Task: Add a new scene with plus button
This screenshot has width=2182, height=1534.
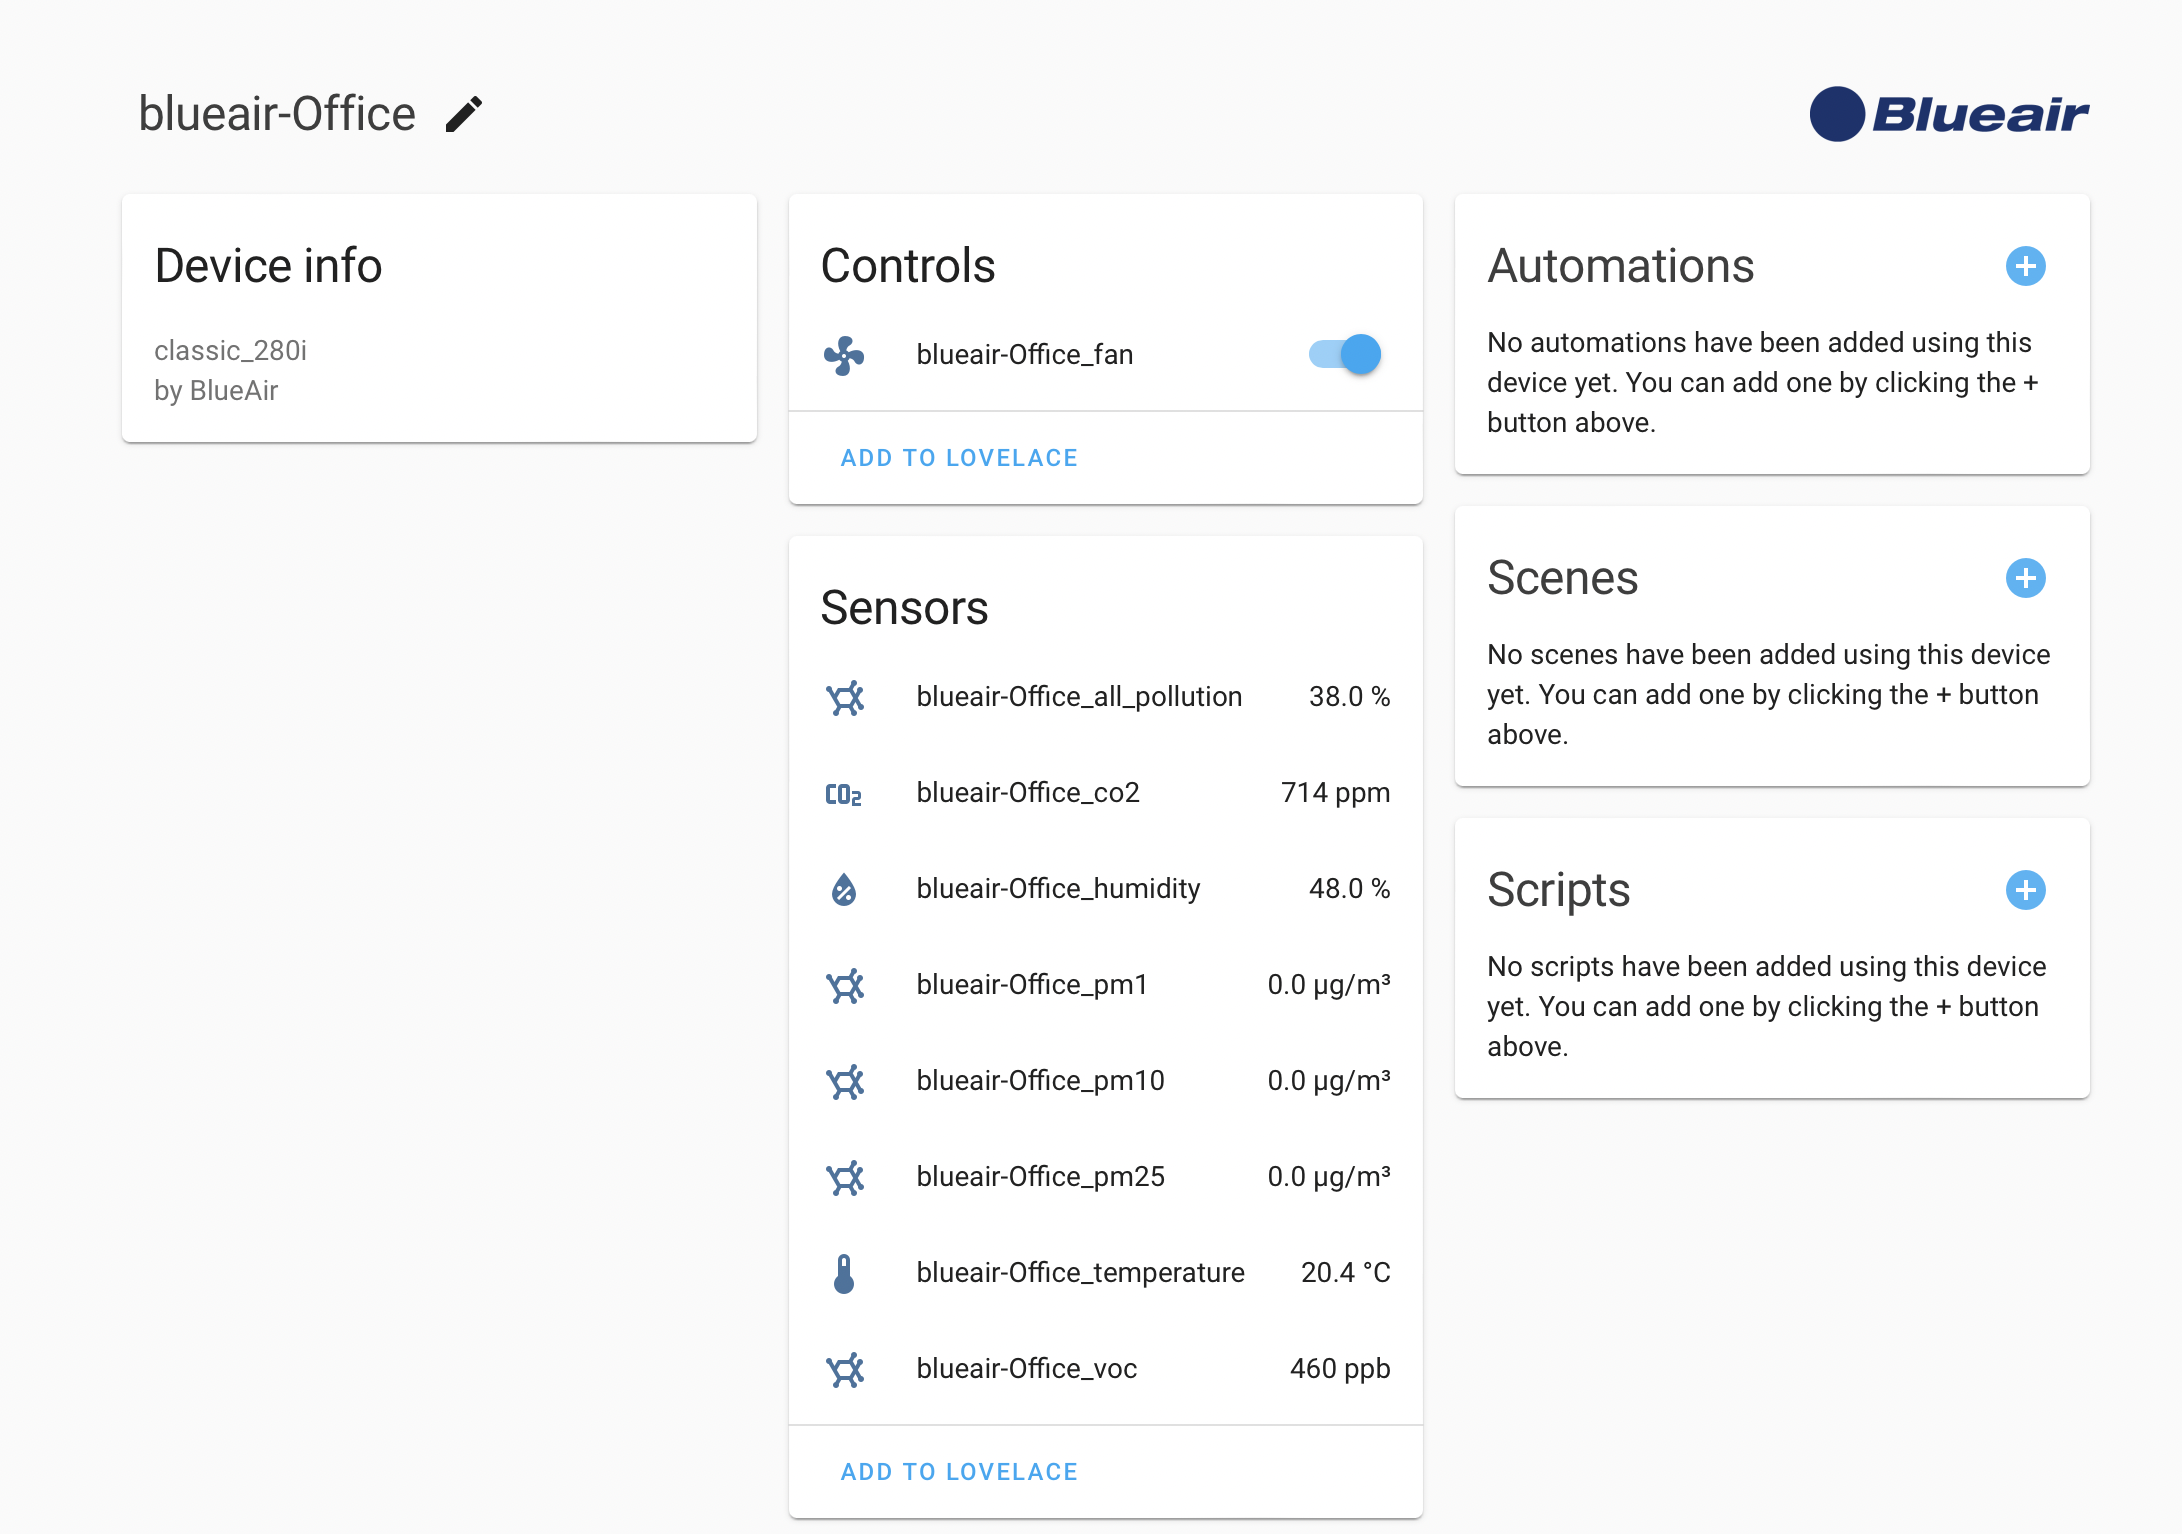Action: pyautogui.click(x=2025, y=578)
